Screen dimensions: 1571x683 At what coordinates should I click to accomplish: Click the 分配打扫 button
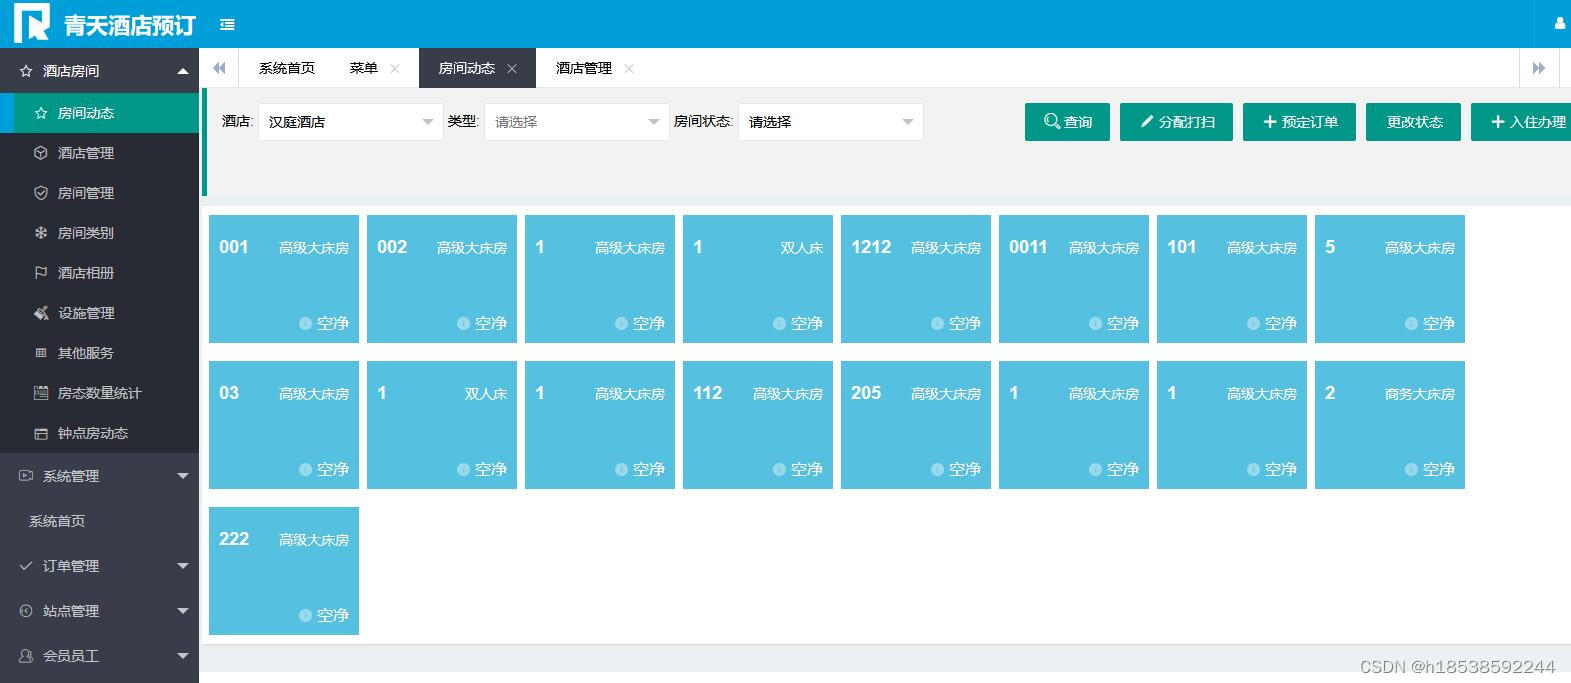(1176, 122)
